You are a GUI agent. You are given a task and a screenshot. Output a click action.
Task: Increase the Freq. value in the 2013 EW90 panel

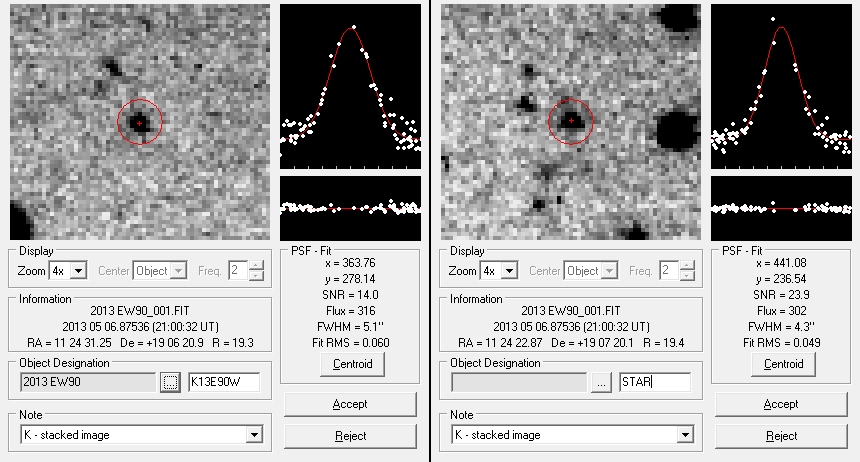click(257, 266)
